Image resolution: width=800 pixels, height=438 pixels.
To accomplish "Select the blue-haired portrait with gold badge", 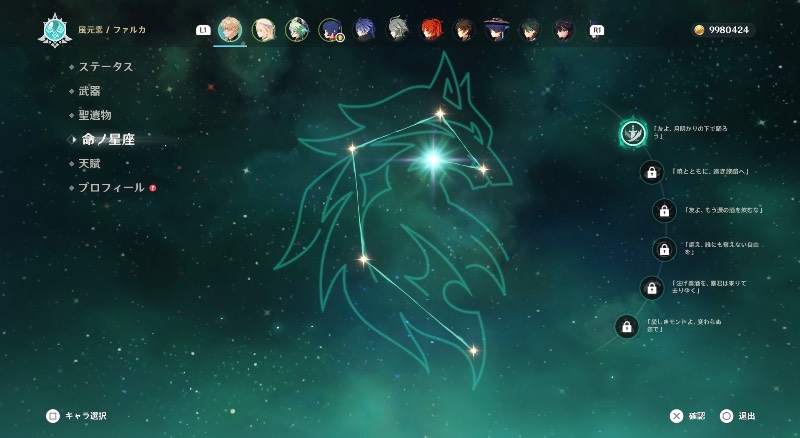I will [x=331, y=30].
